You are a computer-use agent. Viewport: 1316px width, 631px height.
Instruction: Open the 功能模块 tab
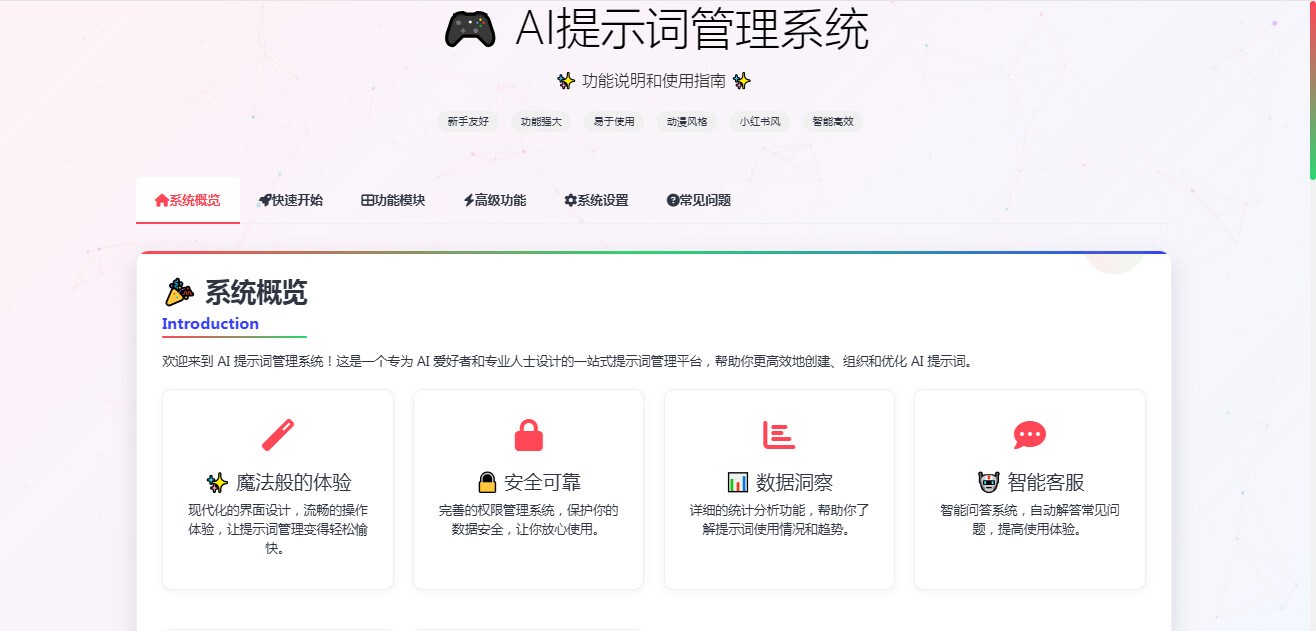pyautogui.click(x=393, y=200)
